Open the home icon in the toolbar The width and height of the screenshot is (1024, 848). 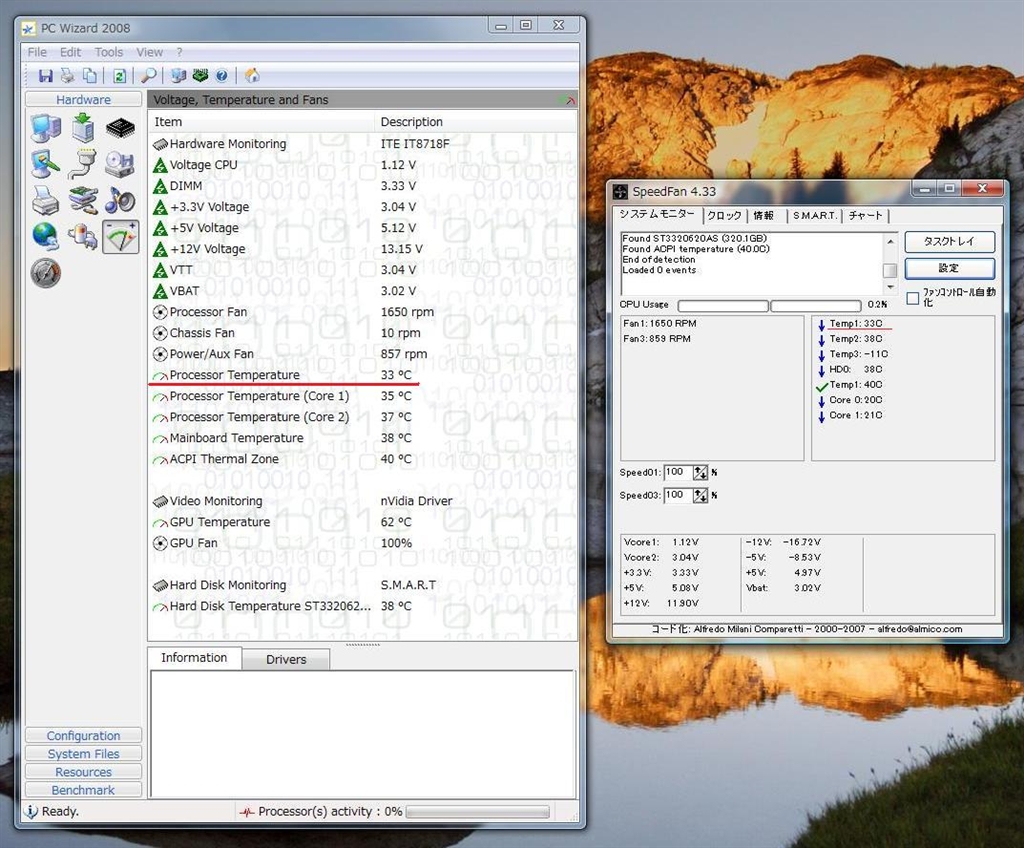point(252,76)
